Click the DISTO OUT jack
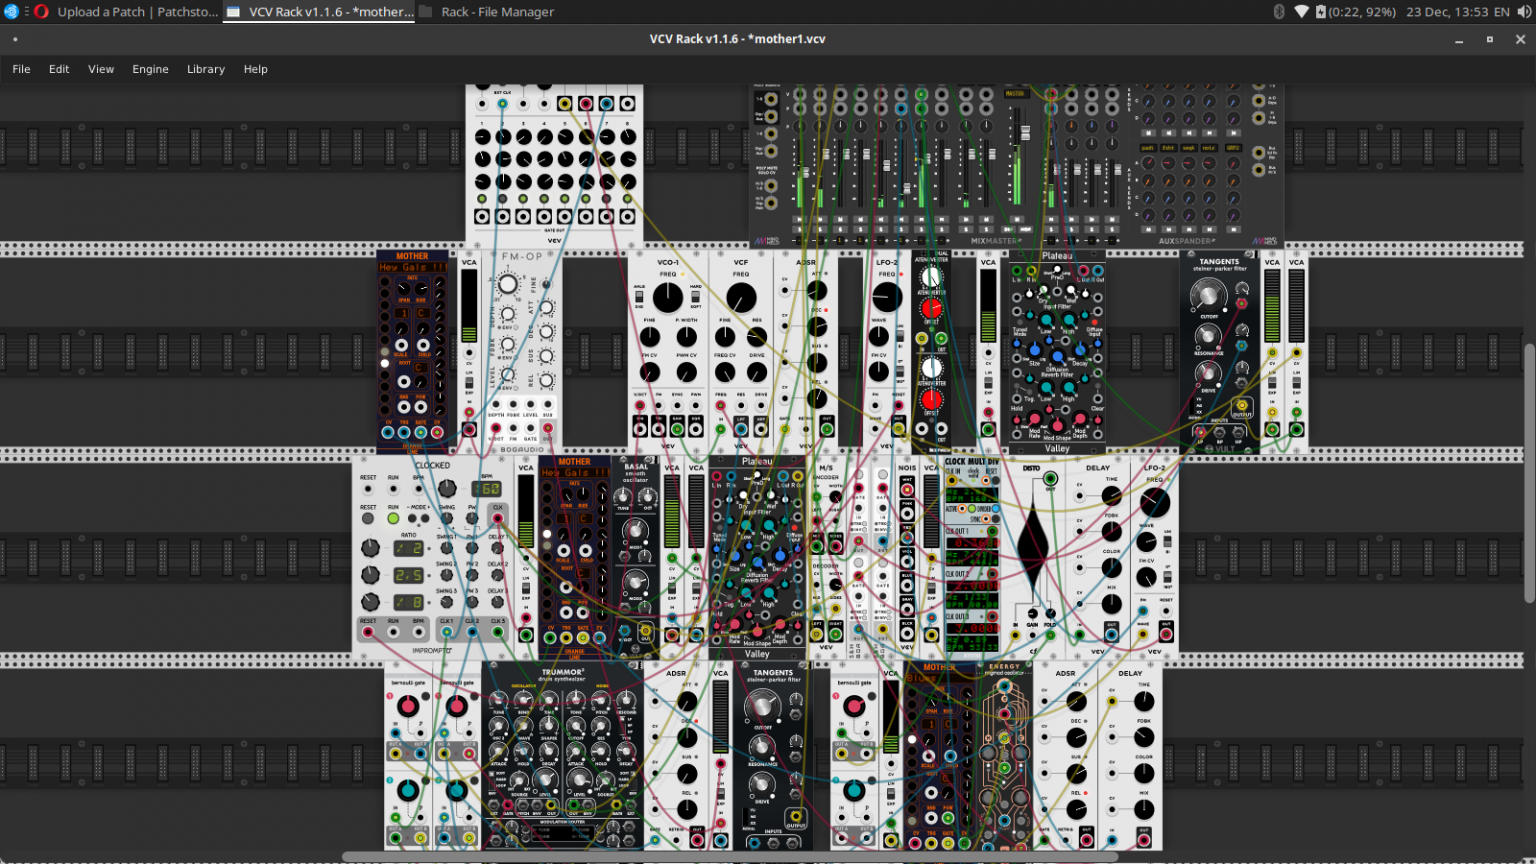 1050,479
